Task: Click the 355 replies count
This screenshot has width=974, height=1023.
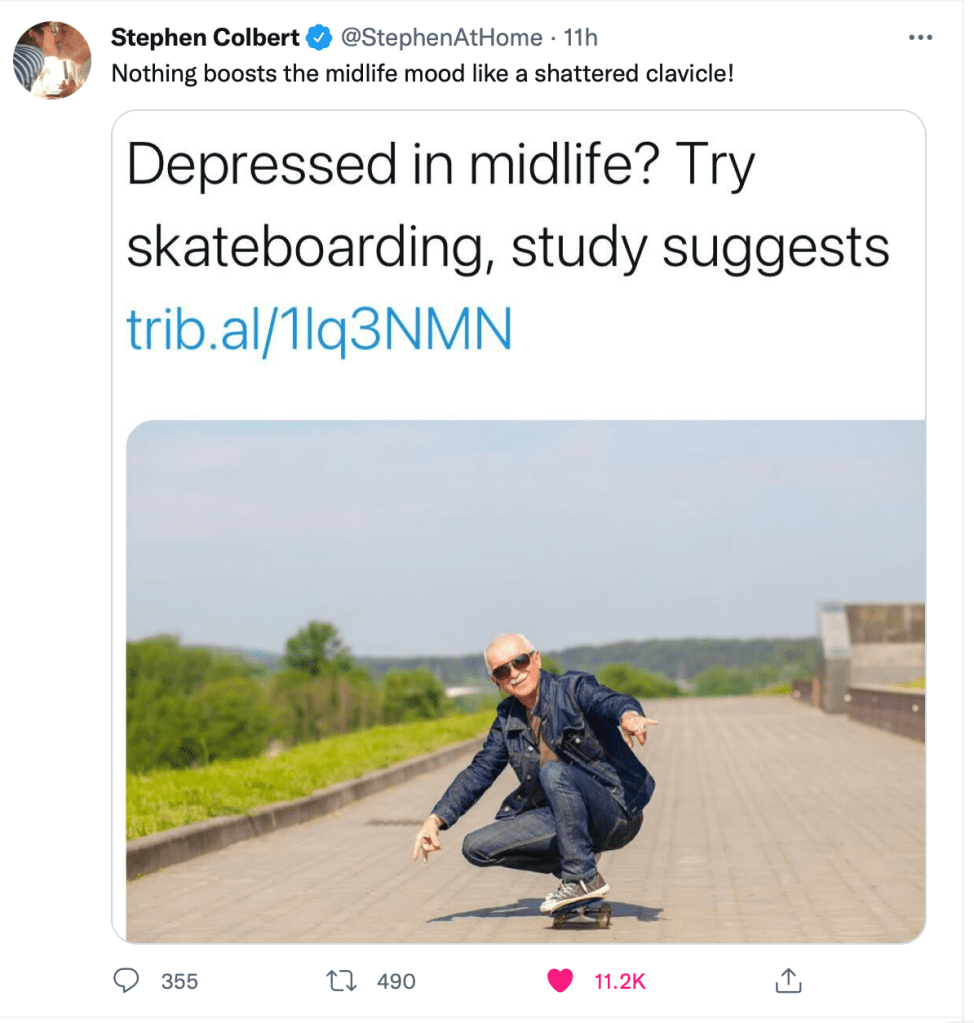Action: click(x=180, y=982)
